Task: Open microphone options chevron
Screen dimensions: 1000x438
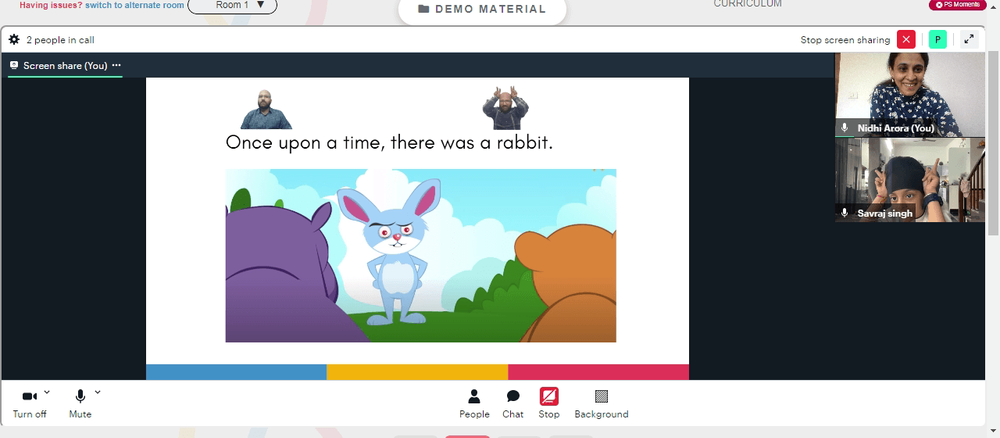Action: point(98,392)
